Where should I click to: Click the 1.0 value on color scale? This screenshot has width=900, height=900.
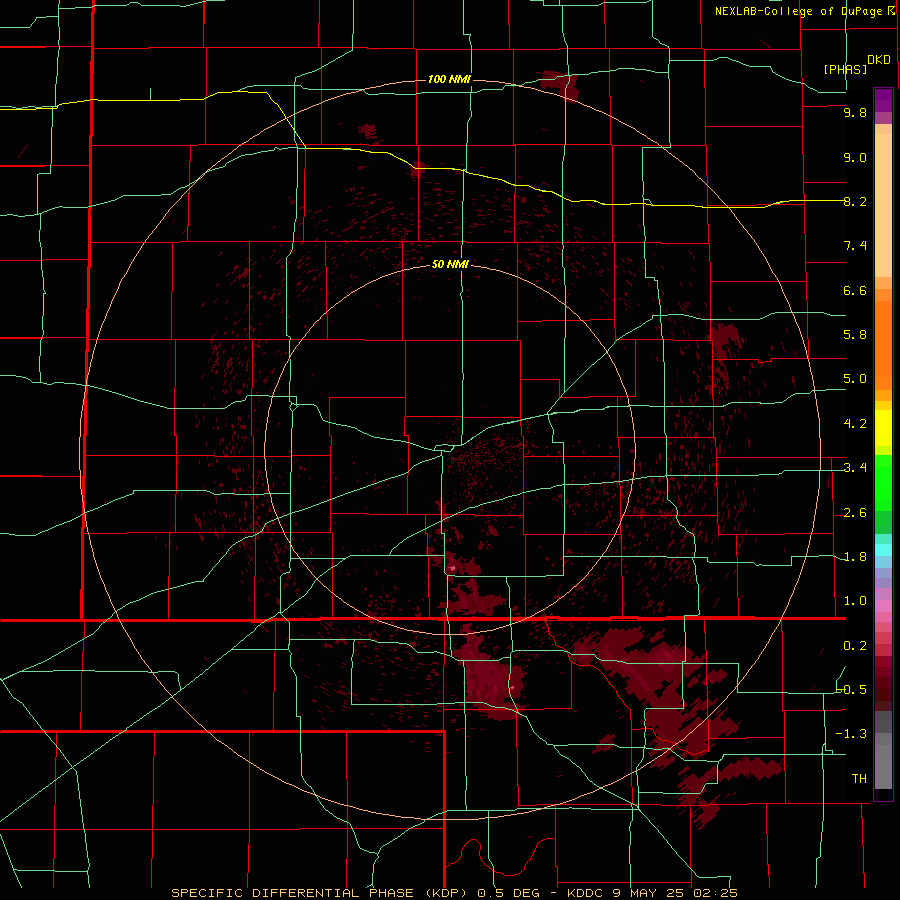pyautogui.click(x=855, y=601)
